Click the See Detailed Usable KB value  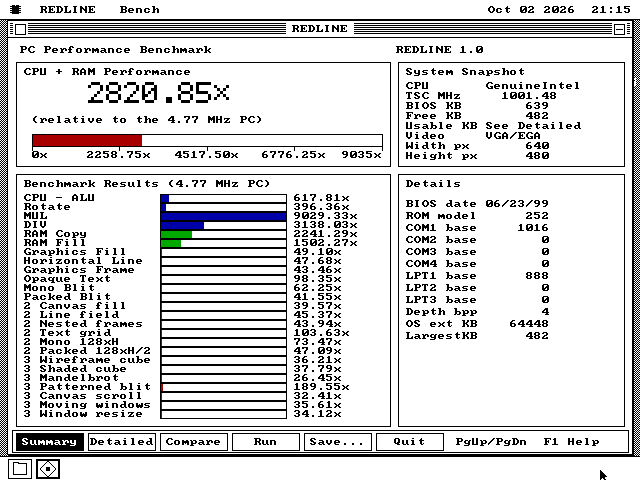[x=533, y=126]
